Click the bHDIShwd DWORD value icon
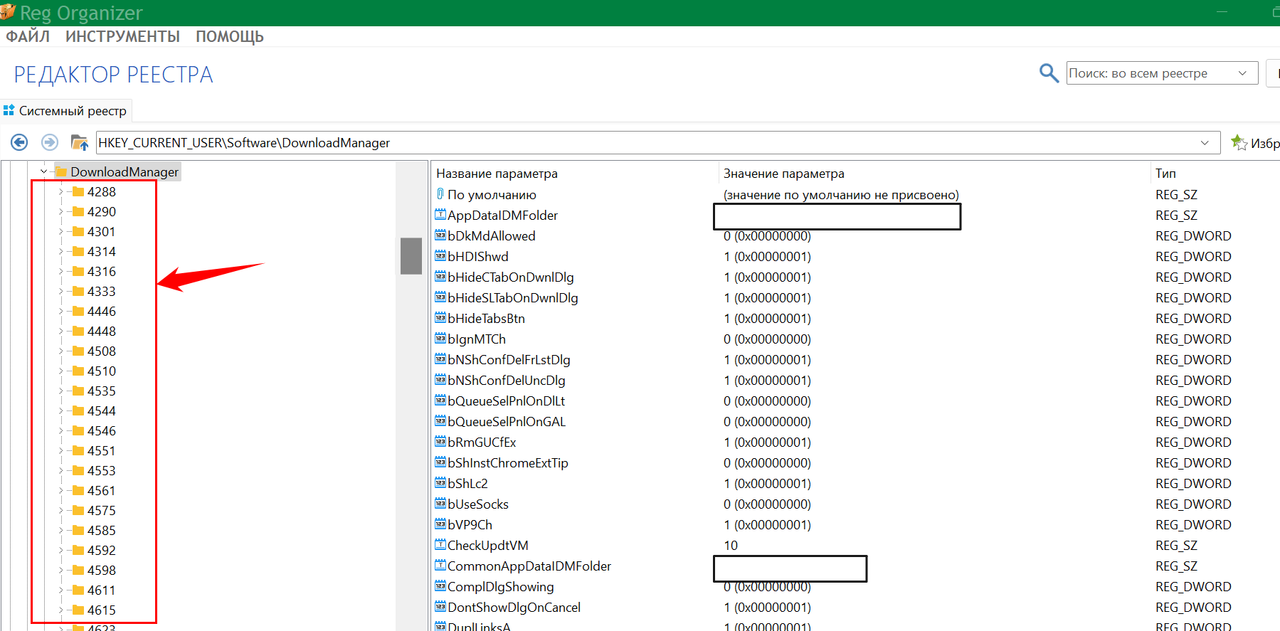Image resolution: width=1280 pixels, height=631 pixels. pos(440,256)
